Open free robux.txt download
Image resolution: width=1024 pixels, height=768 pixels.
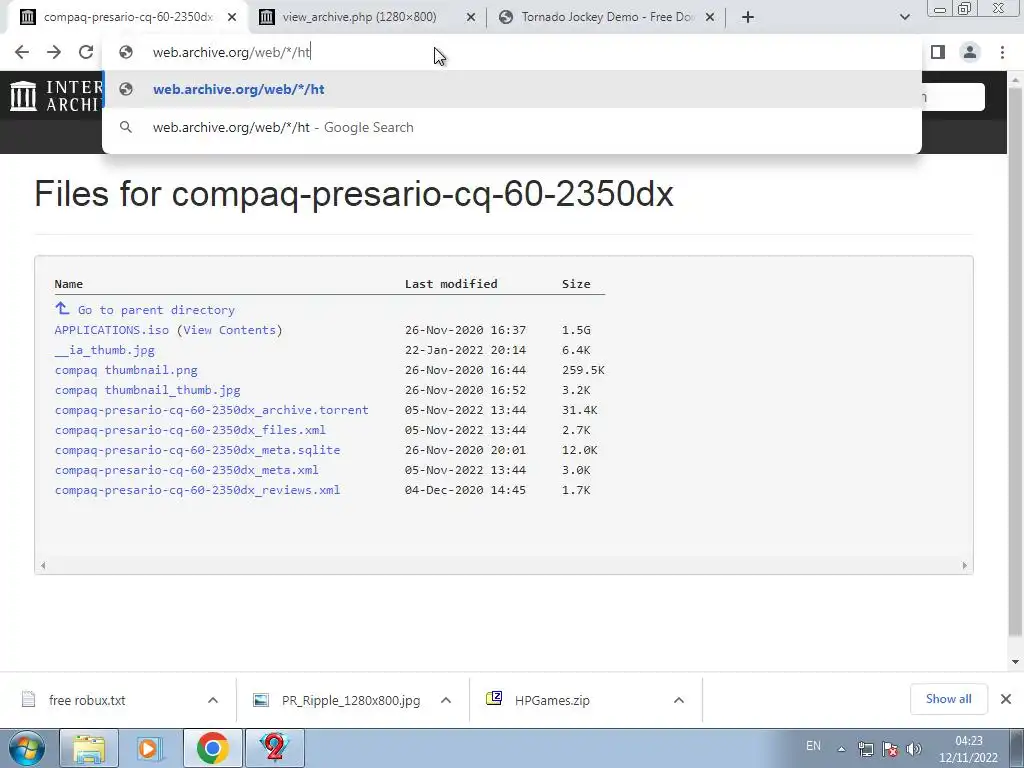(87, 701)
